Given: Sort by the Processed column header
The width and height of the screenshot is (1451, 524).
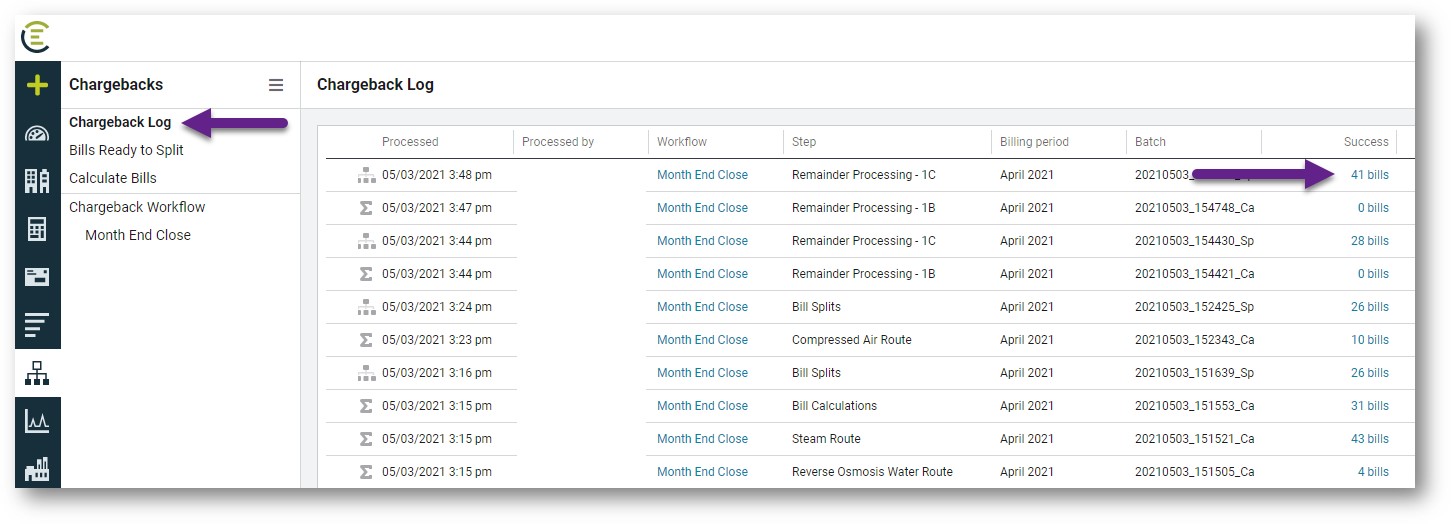Looking at the screenshot, I should (410, 142).
